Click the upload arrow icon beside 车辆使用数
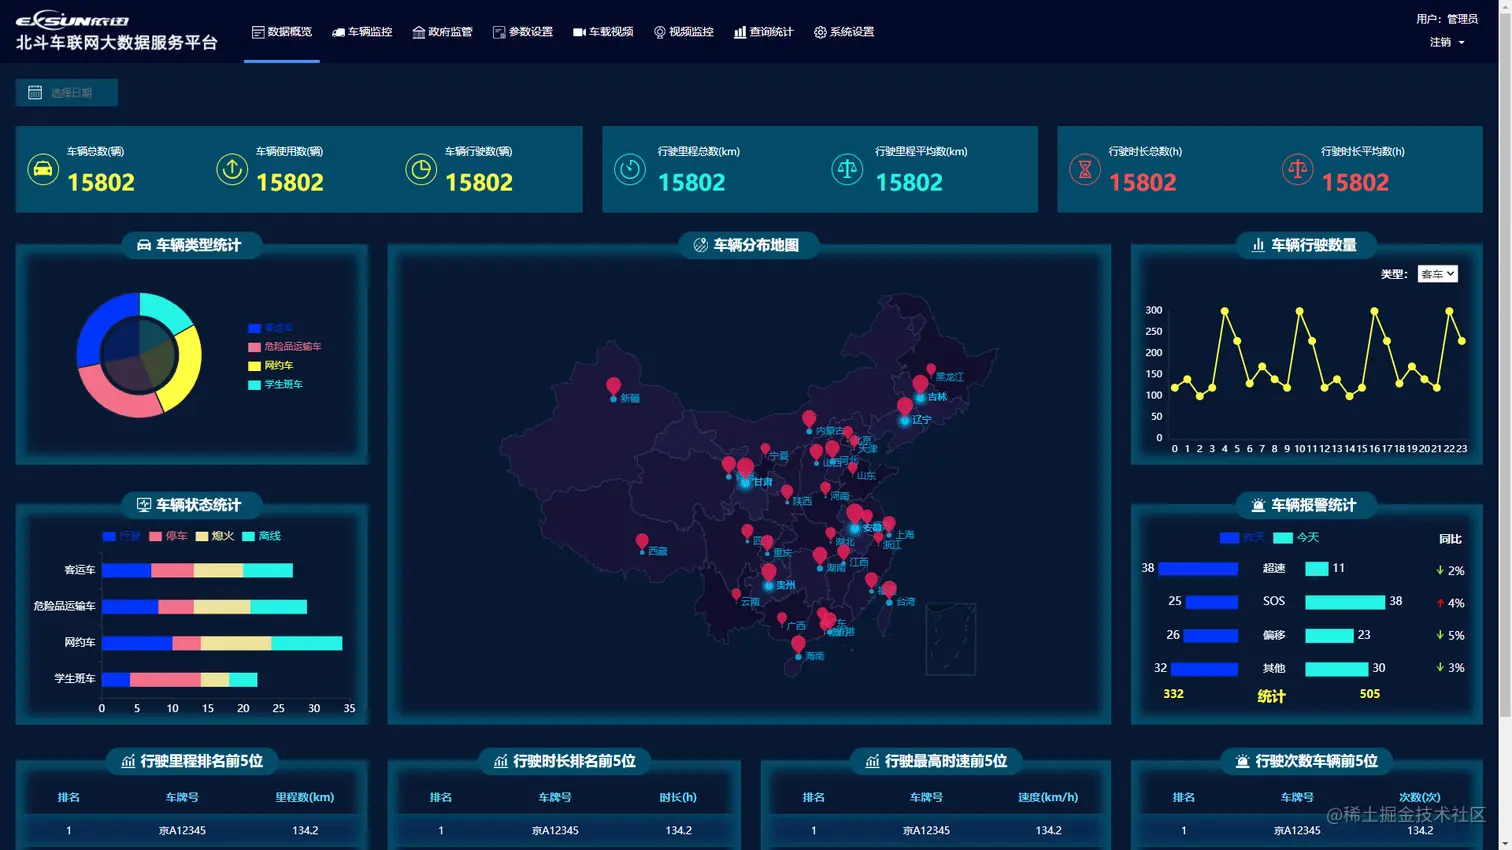Screen dimensions: 1512x850 pos(232,169)
